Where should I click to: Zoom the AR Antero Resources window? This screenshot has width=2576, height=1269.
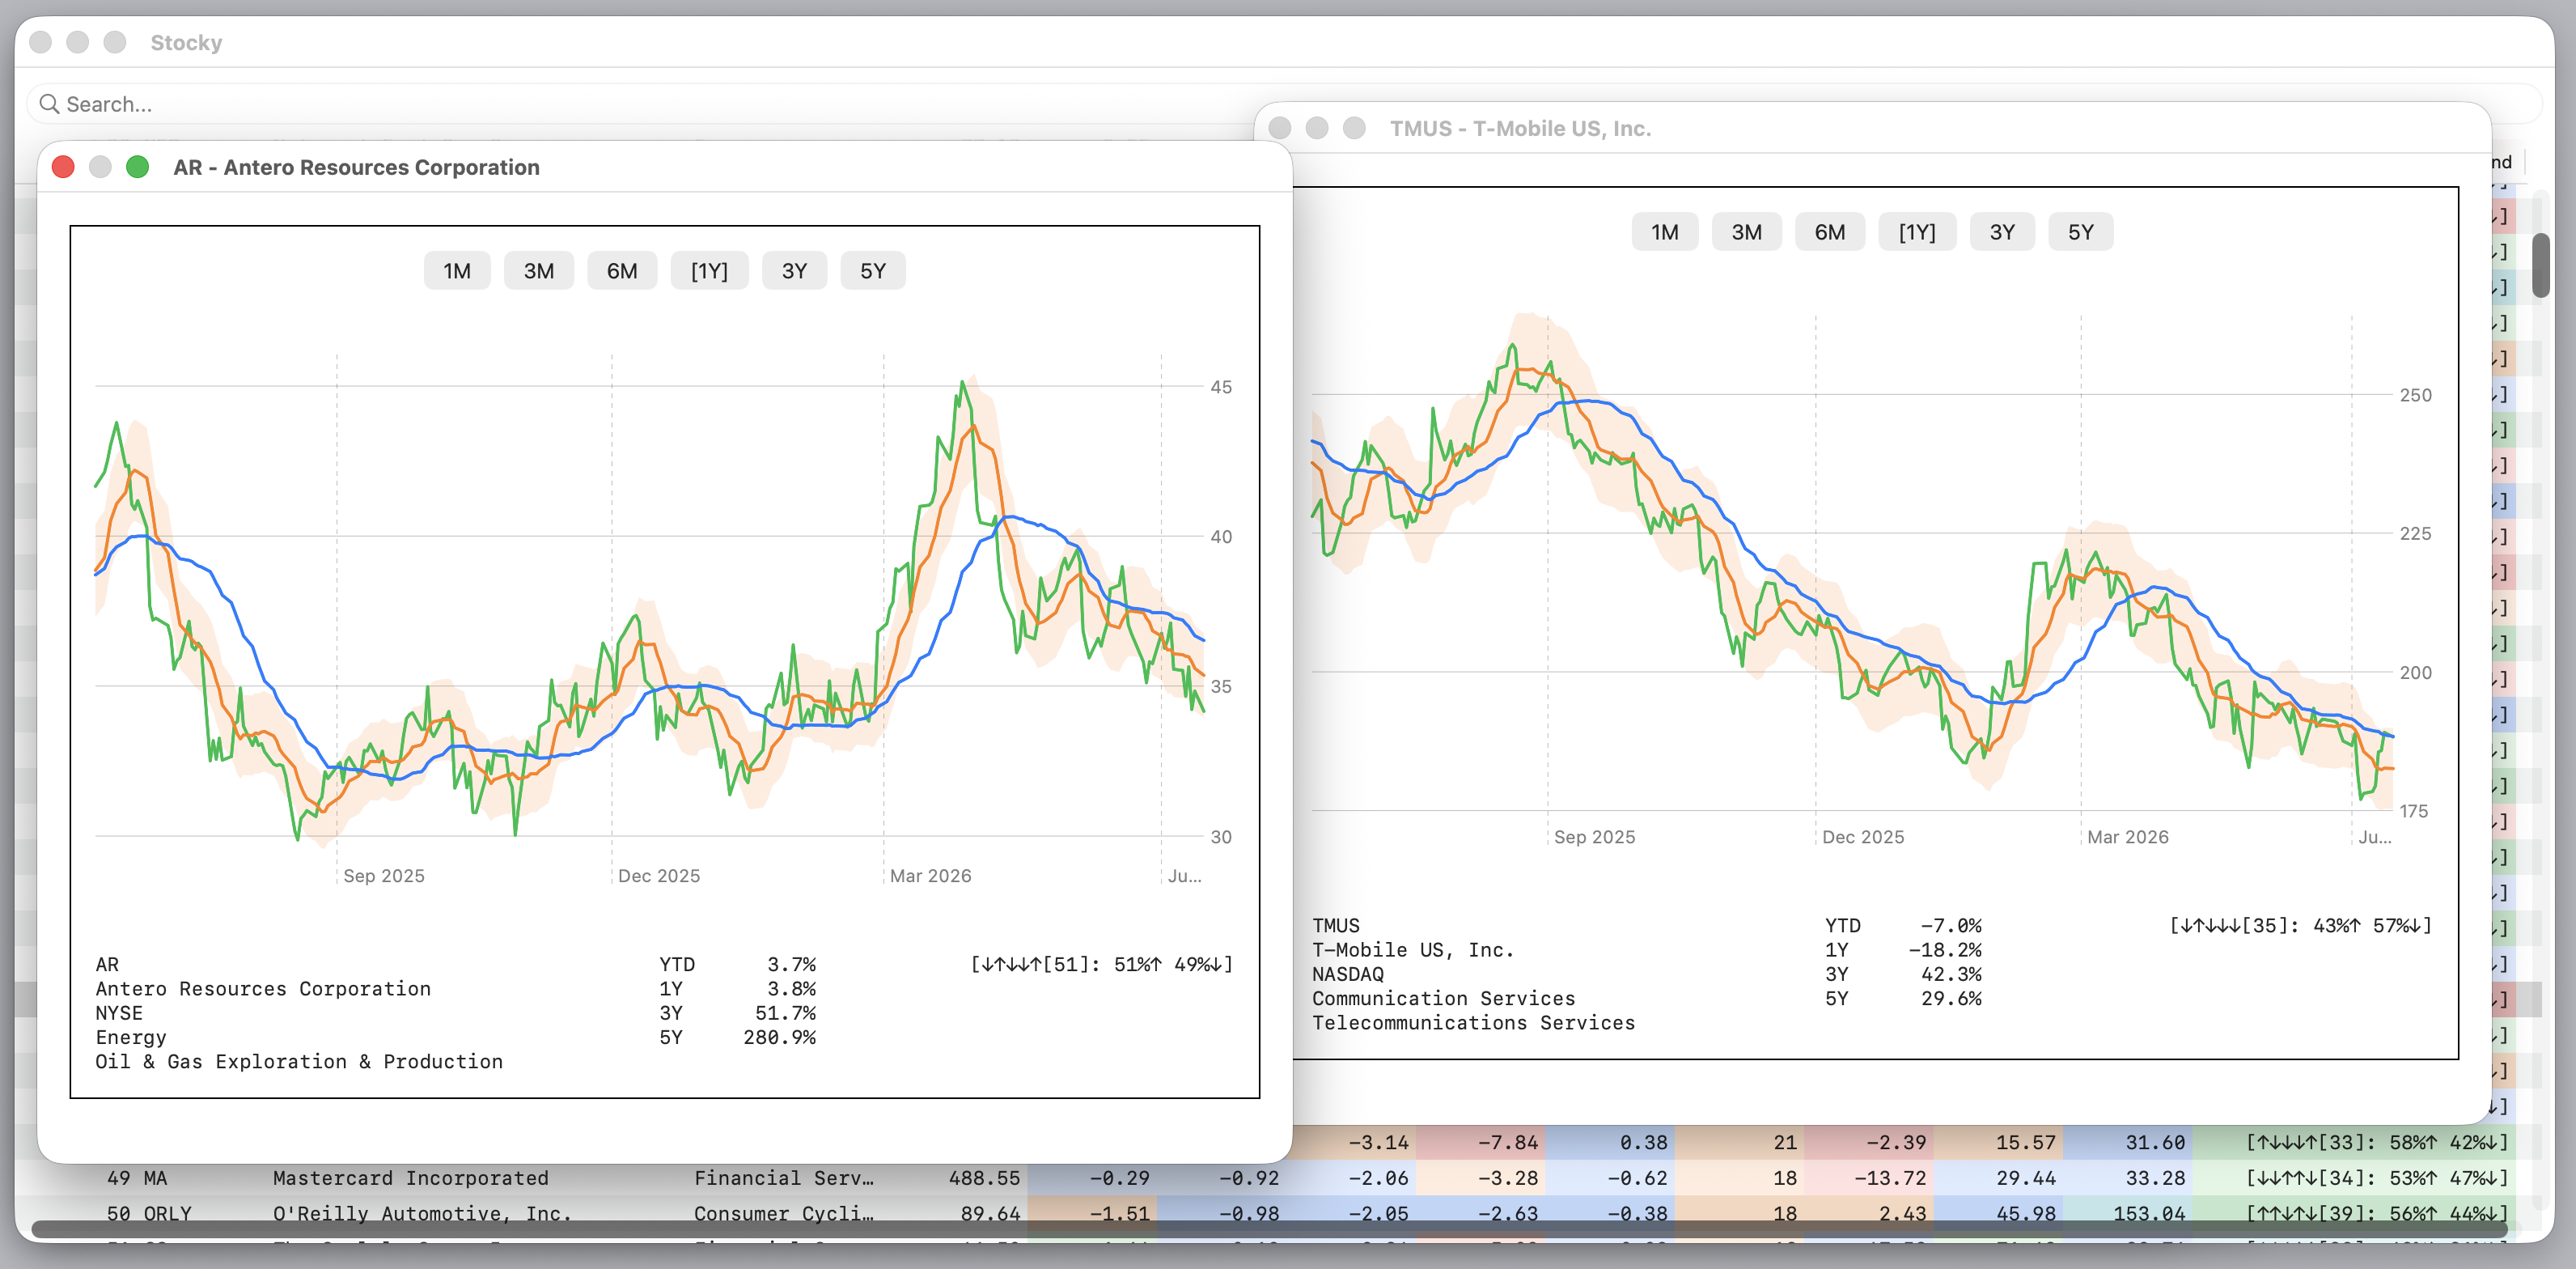(x=138, y=167)
